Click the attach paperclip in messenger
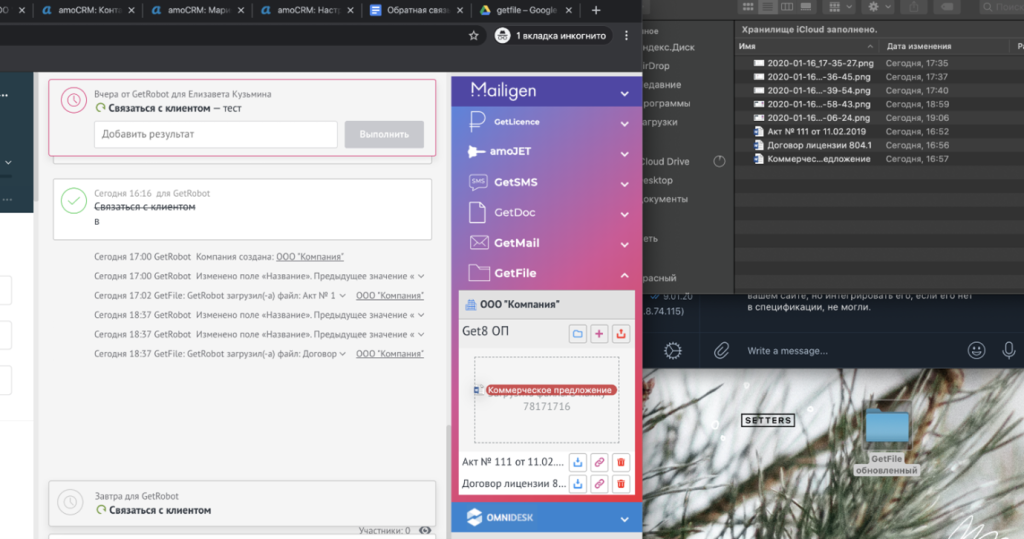1024x539 pixels. [x=721, y=351]
